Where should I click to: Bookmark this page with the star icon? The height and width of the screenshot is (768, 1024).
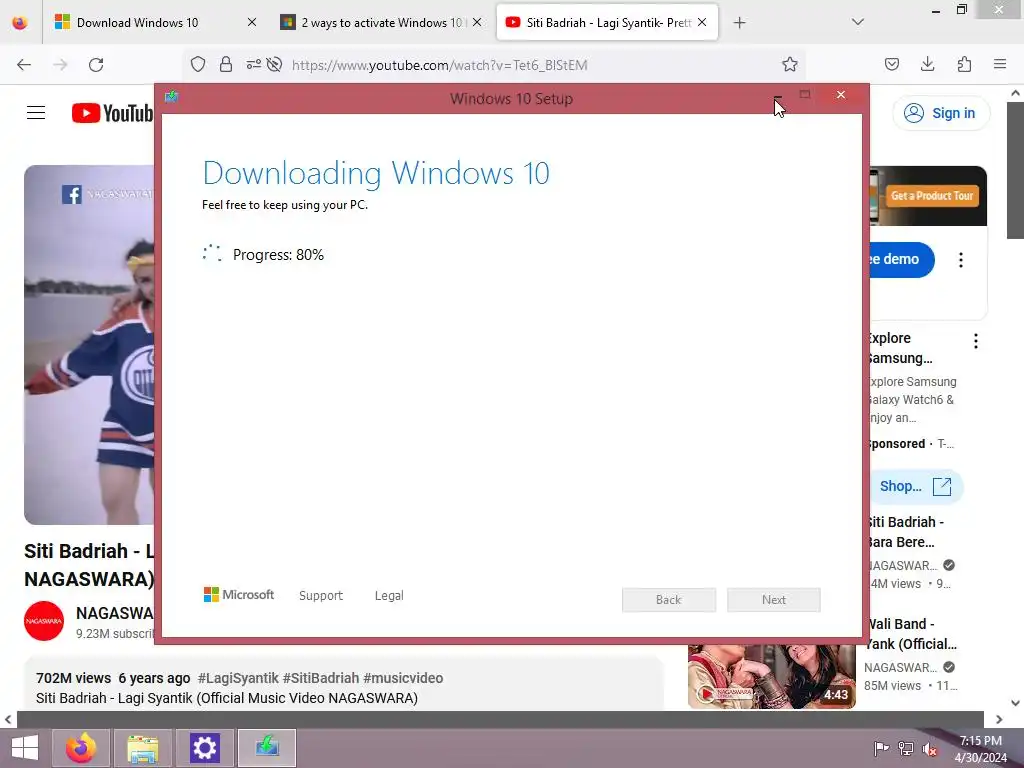click(790, 64)
